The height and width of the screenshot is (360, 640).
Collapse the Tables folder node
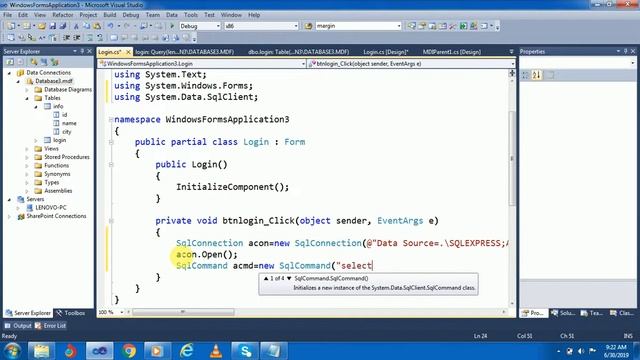[x=27, y=98]
